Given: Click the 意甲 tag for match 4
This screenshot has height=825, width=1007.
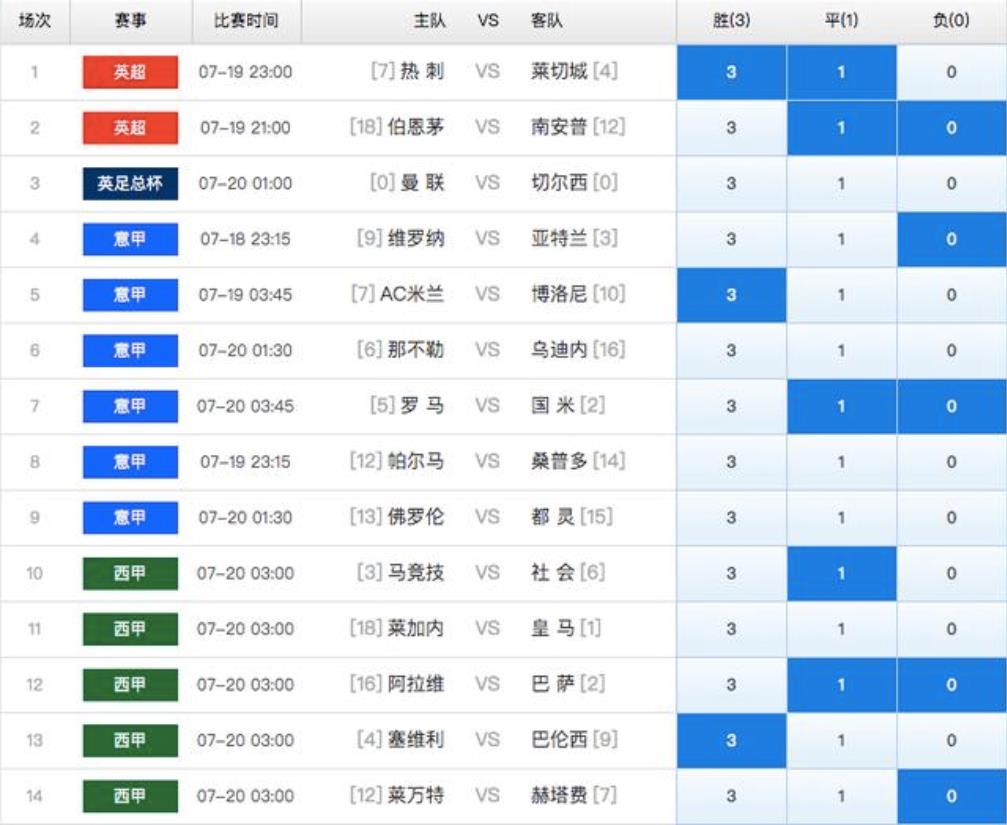Looking at the screenshot, I should pos(130,239).
